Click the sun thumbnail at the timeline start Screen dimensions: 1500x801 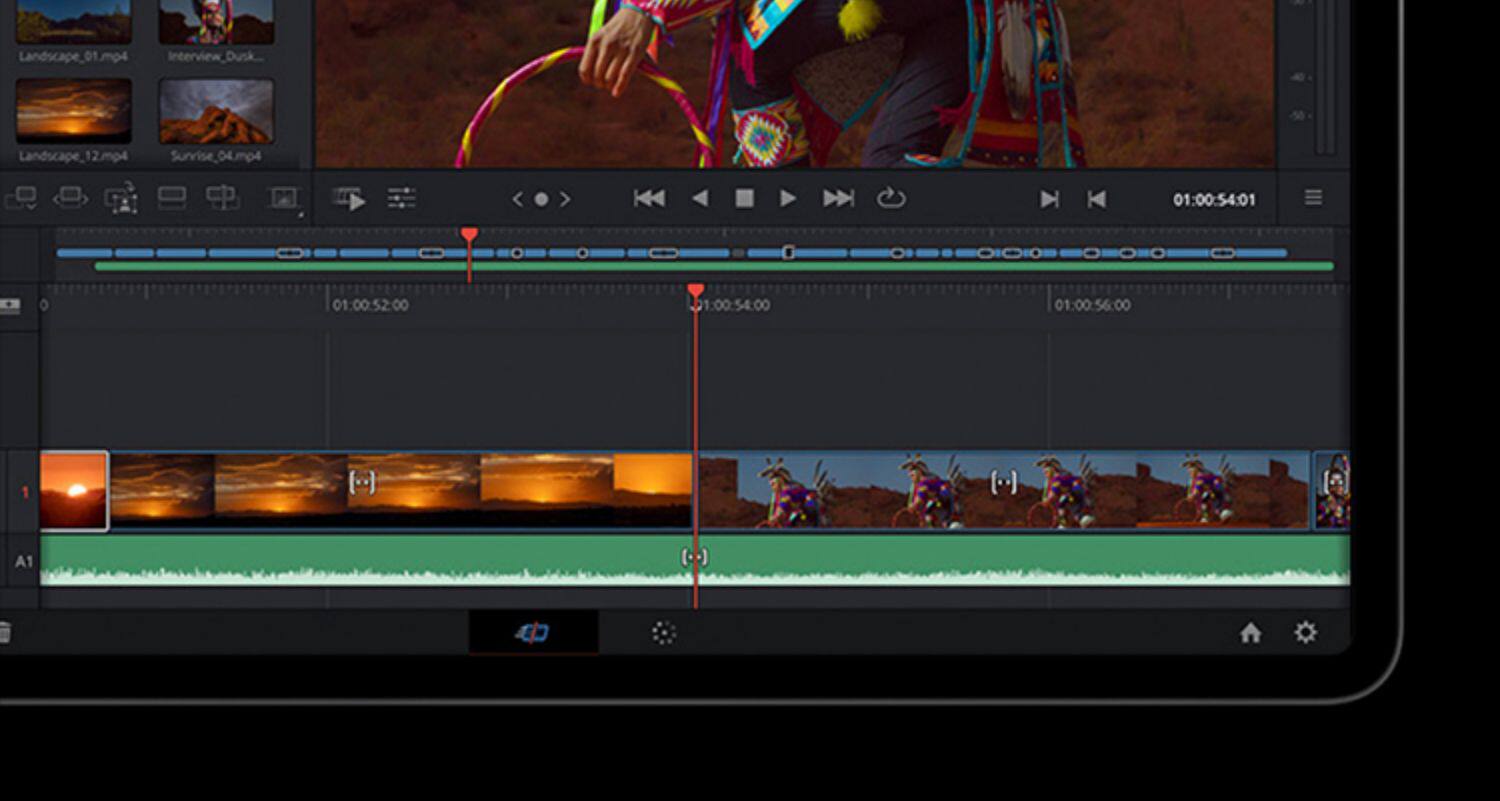[74, 490]
